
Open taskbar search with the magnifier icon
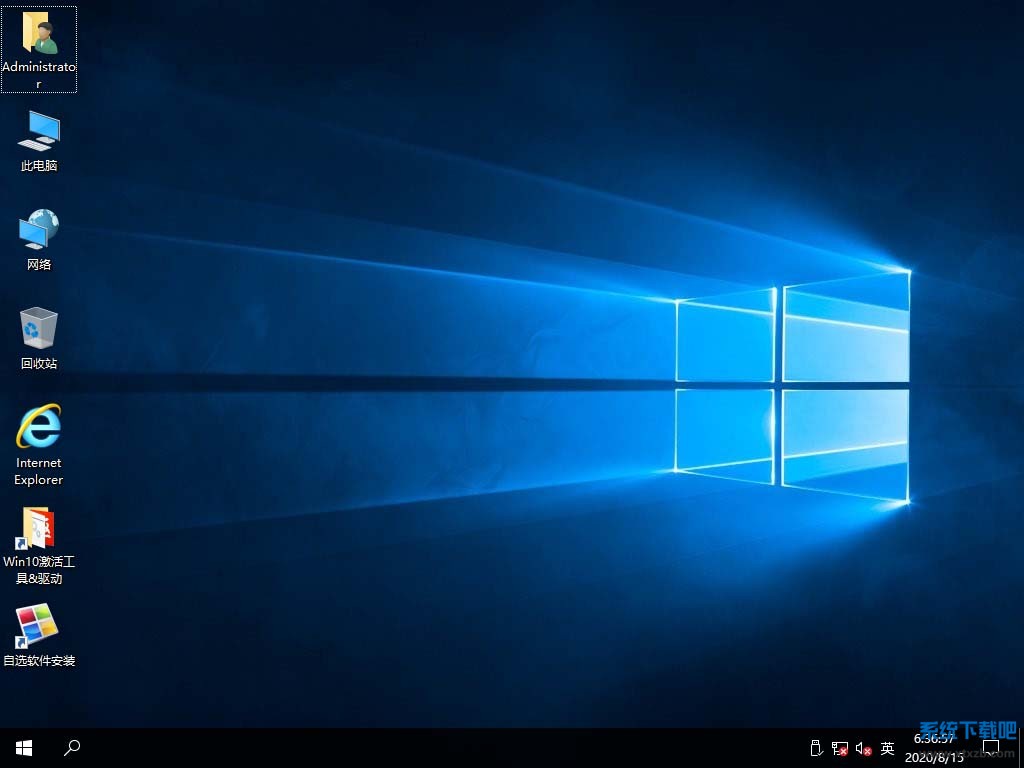coord(72,747)
